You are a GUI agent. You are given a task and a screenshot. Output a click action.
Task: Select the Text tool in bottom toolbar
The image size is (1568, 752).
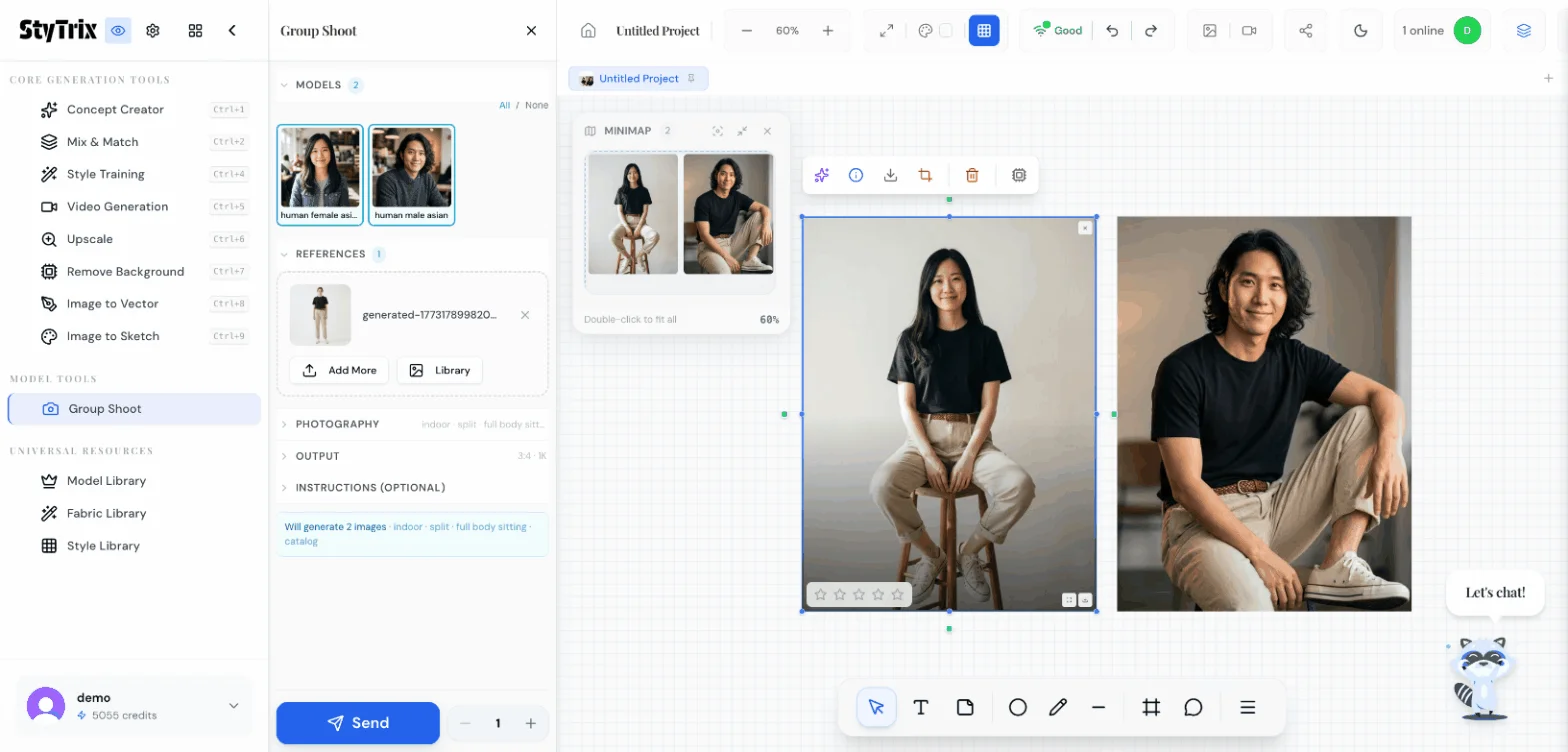tap(921, 707)
